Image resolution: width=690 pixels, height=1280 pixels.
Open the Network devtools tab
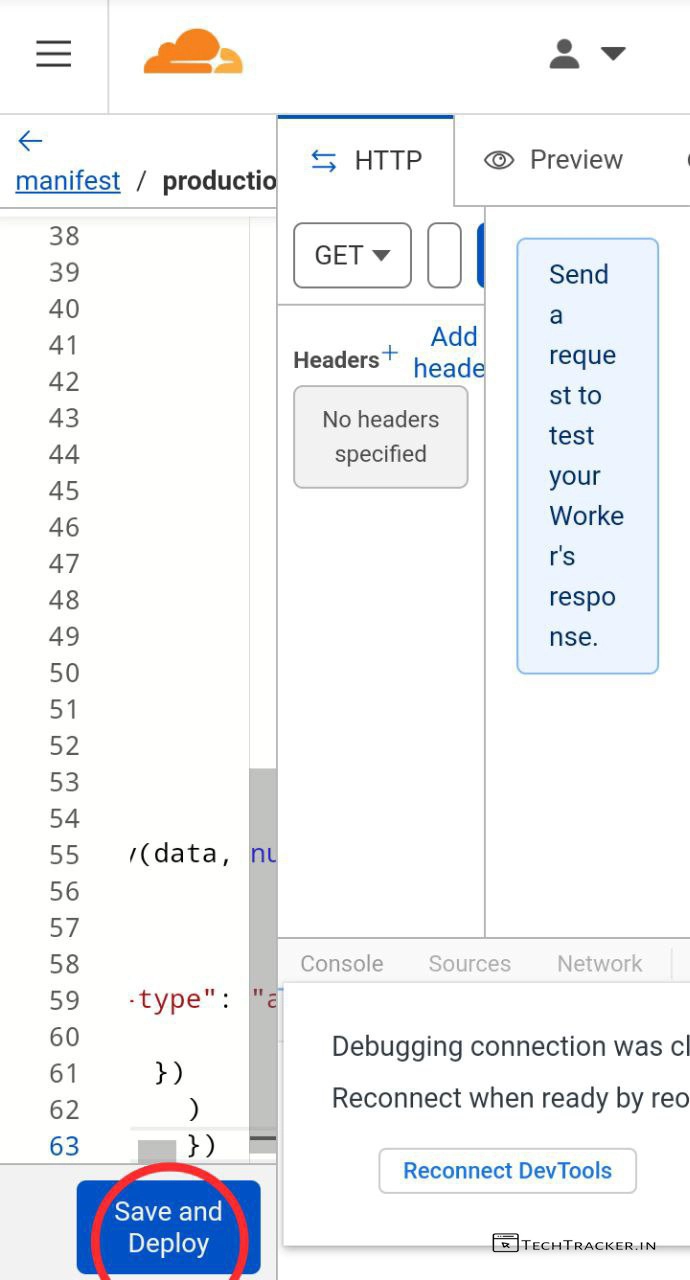(x=600, y=964)
